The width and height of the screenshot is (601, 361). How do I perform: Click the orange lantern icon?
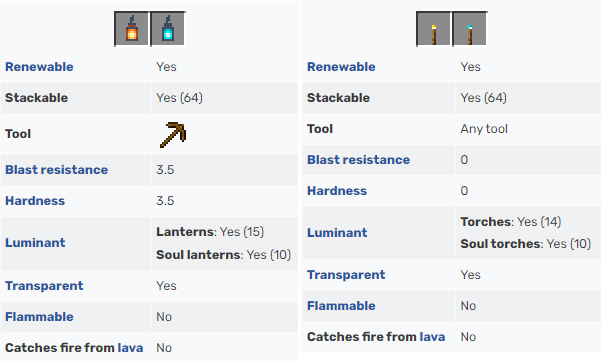(x=131, y=29)
